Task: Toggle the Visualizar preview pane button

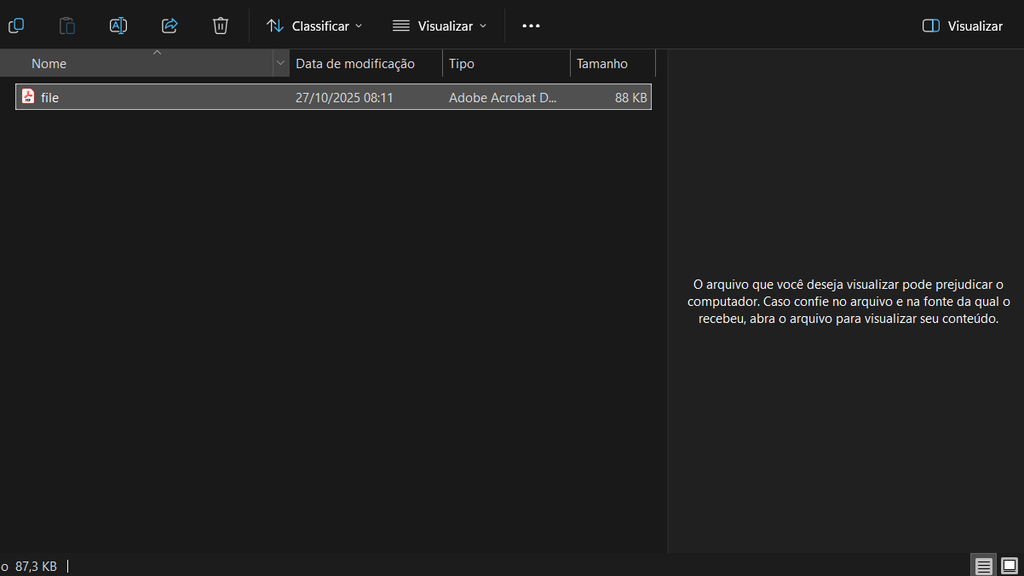Action: [962, 26]
